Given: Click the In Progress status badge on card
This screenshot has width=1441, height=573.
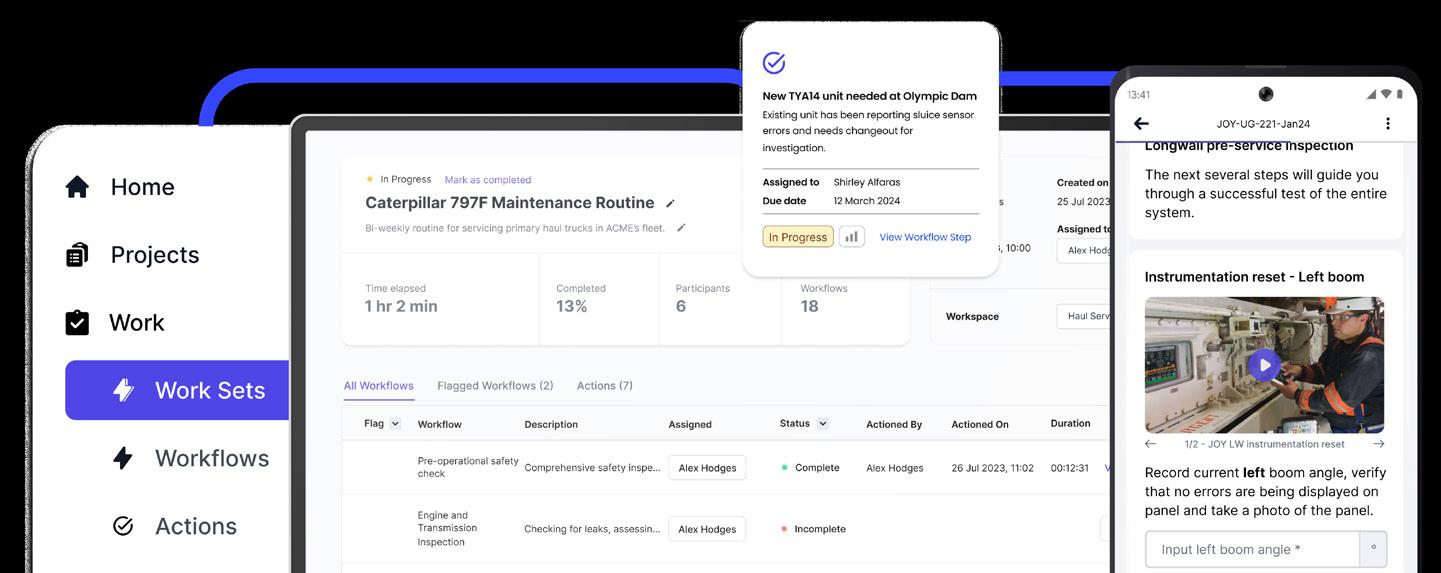Looking at the screenshot, I should (x=798, y=237).
